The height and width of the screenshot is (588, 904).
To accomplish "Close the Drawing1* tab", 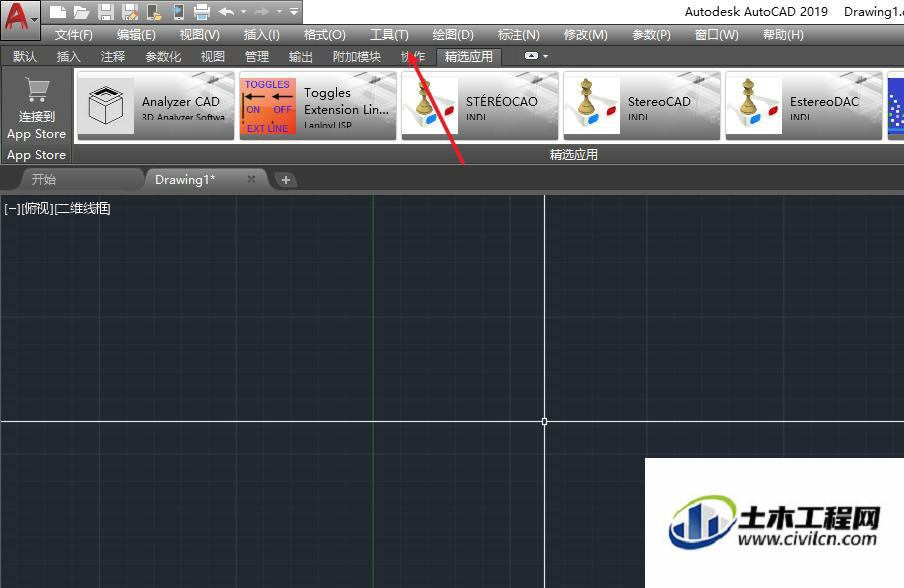I will (251, 179).
